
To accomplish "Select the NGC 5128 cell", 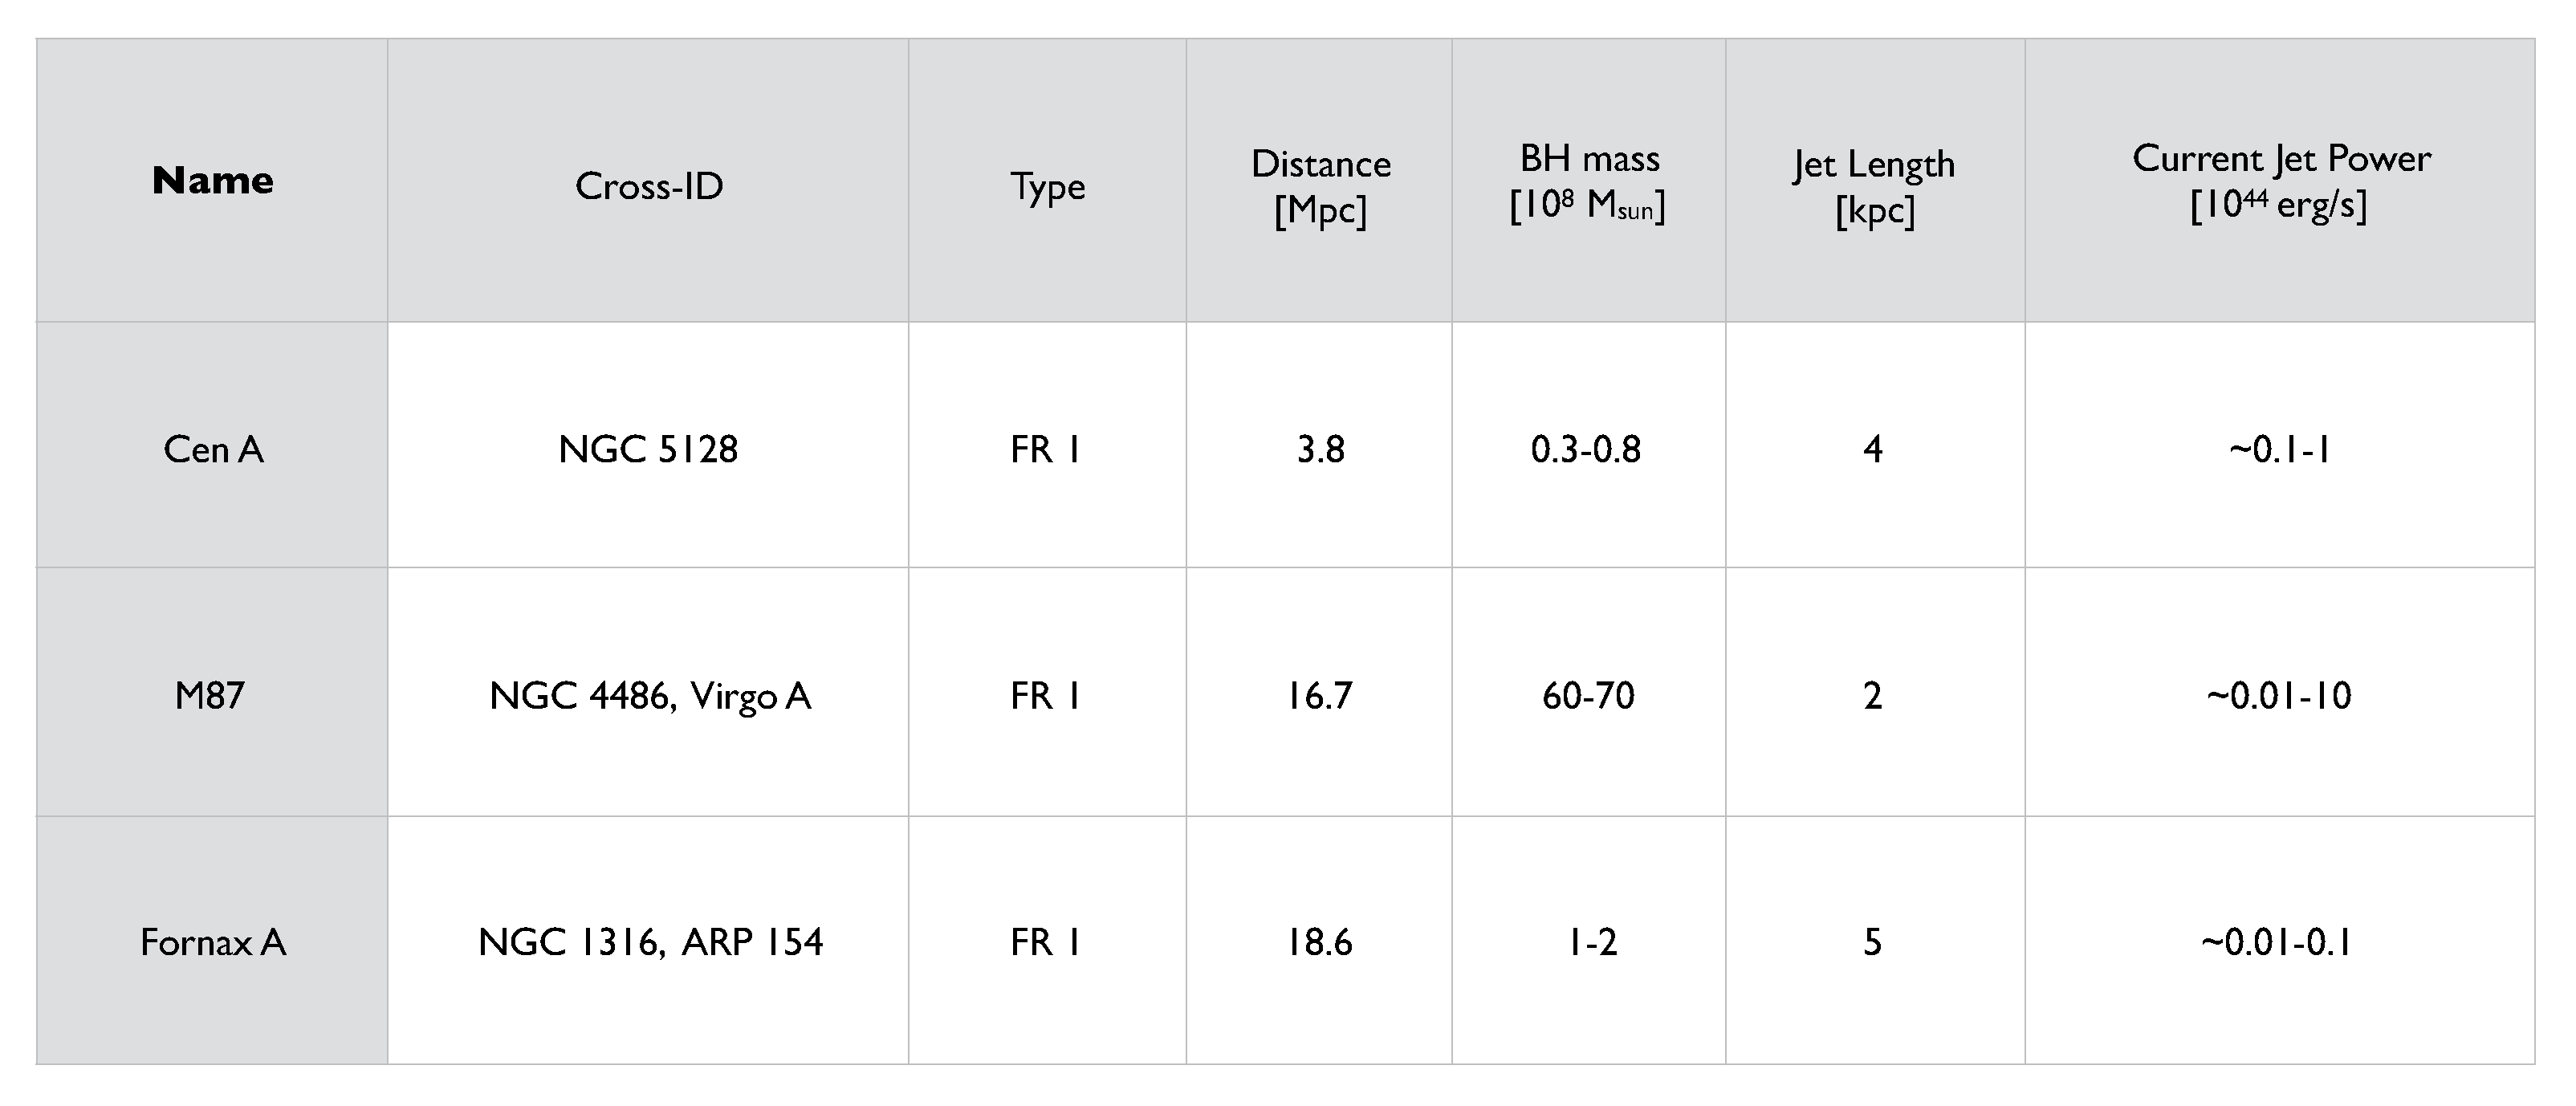I will [648, 449].
